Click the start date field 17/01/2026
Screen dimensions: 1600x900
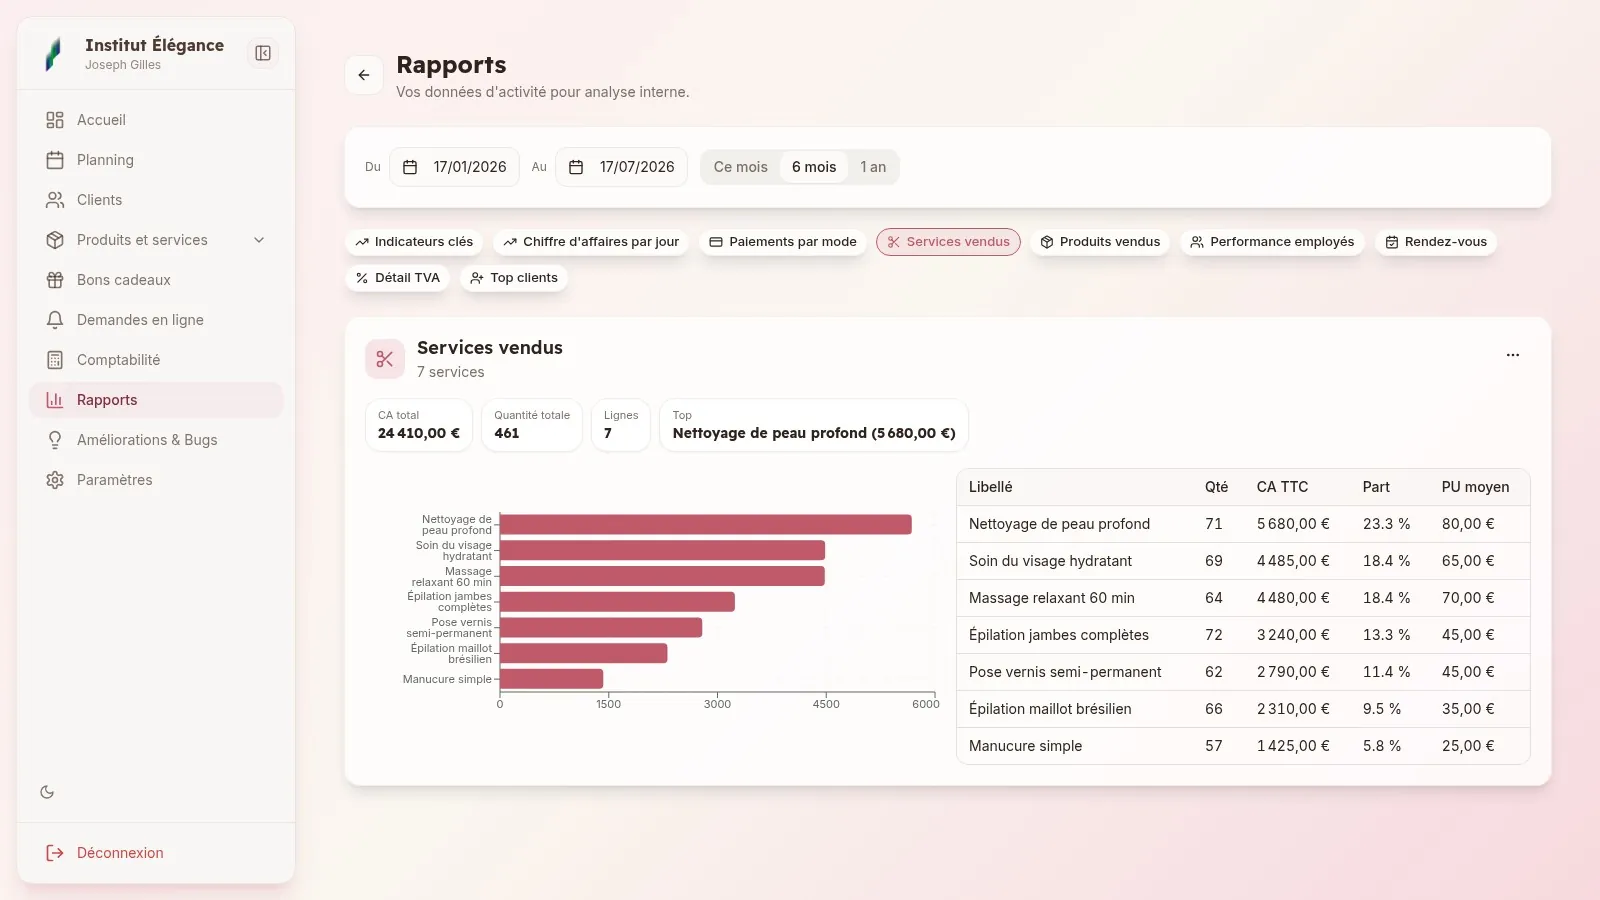(x=454, y=167)
